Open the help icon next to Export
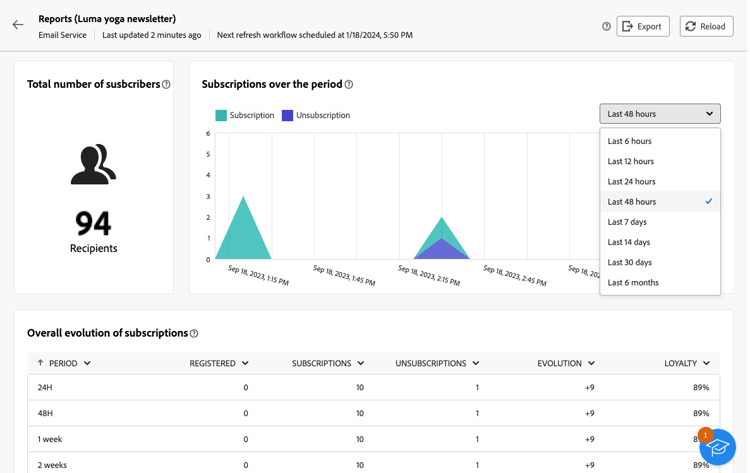The width and height of the screenshot is (750, 473). coord(606,26)
